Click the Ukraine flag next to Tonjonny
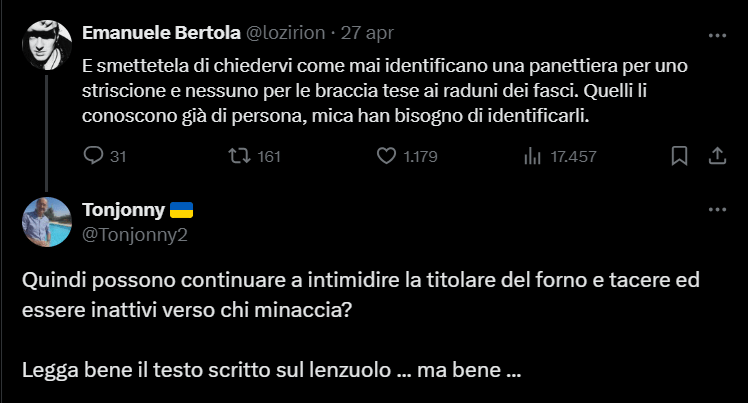Viewport: 748px width, 403px height. [181, 211]
